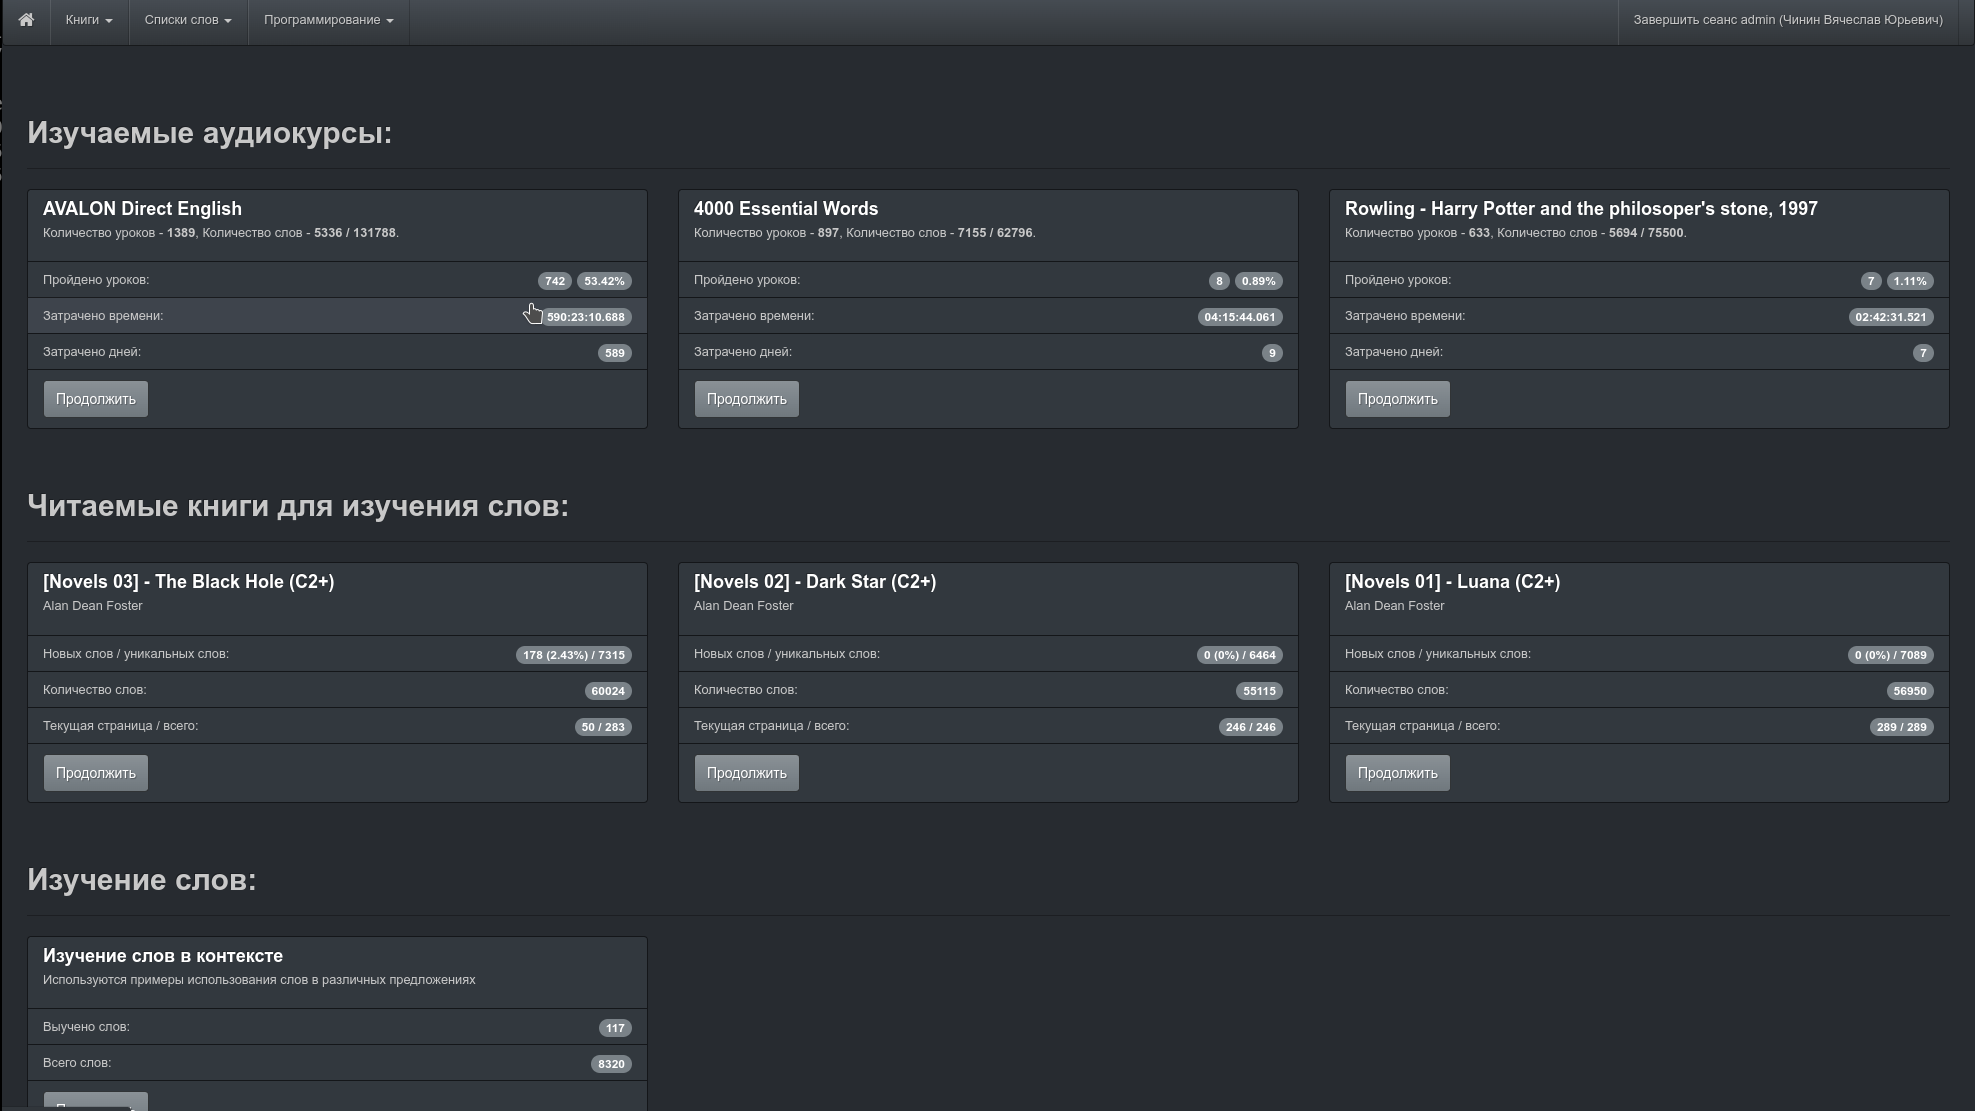
Task: Open the Книги dropdown menu
Action: point(88,20)
